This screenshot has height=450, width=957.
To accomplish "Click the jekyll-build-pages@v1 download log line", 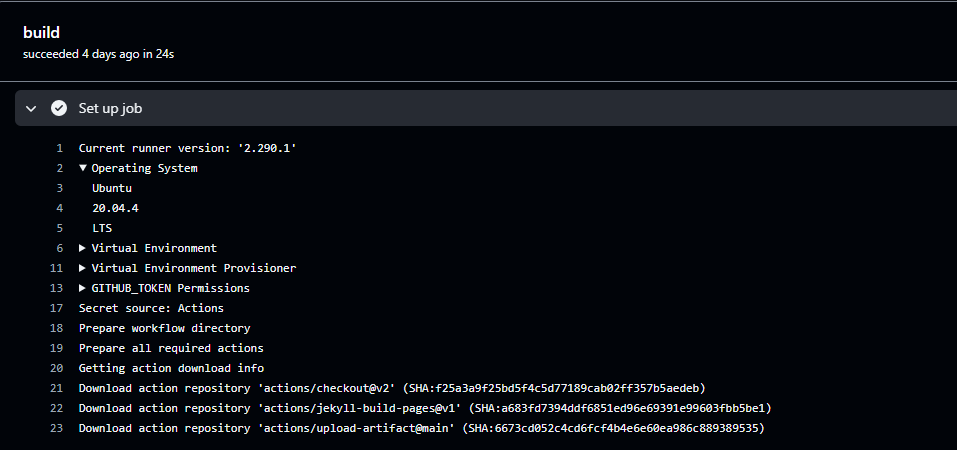I will [x=425, y=408].
